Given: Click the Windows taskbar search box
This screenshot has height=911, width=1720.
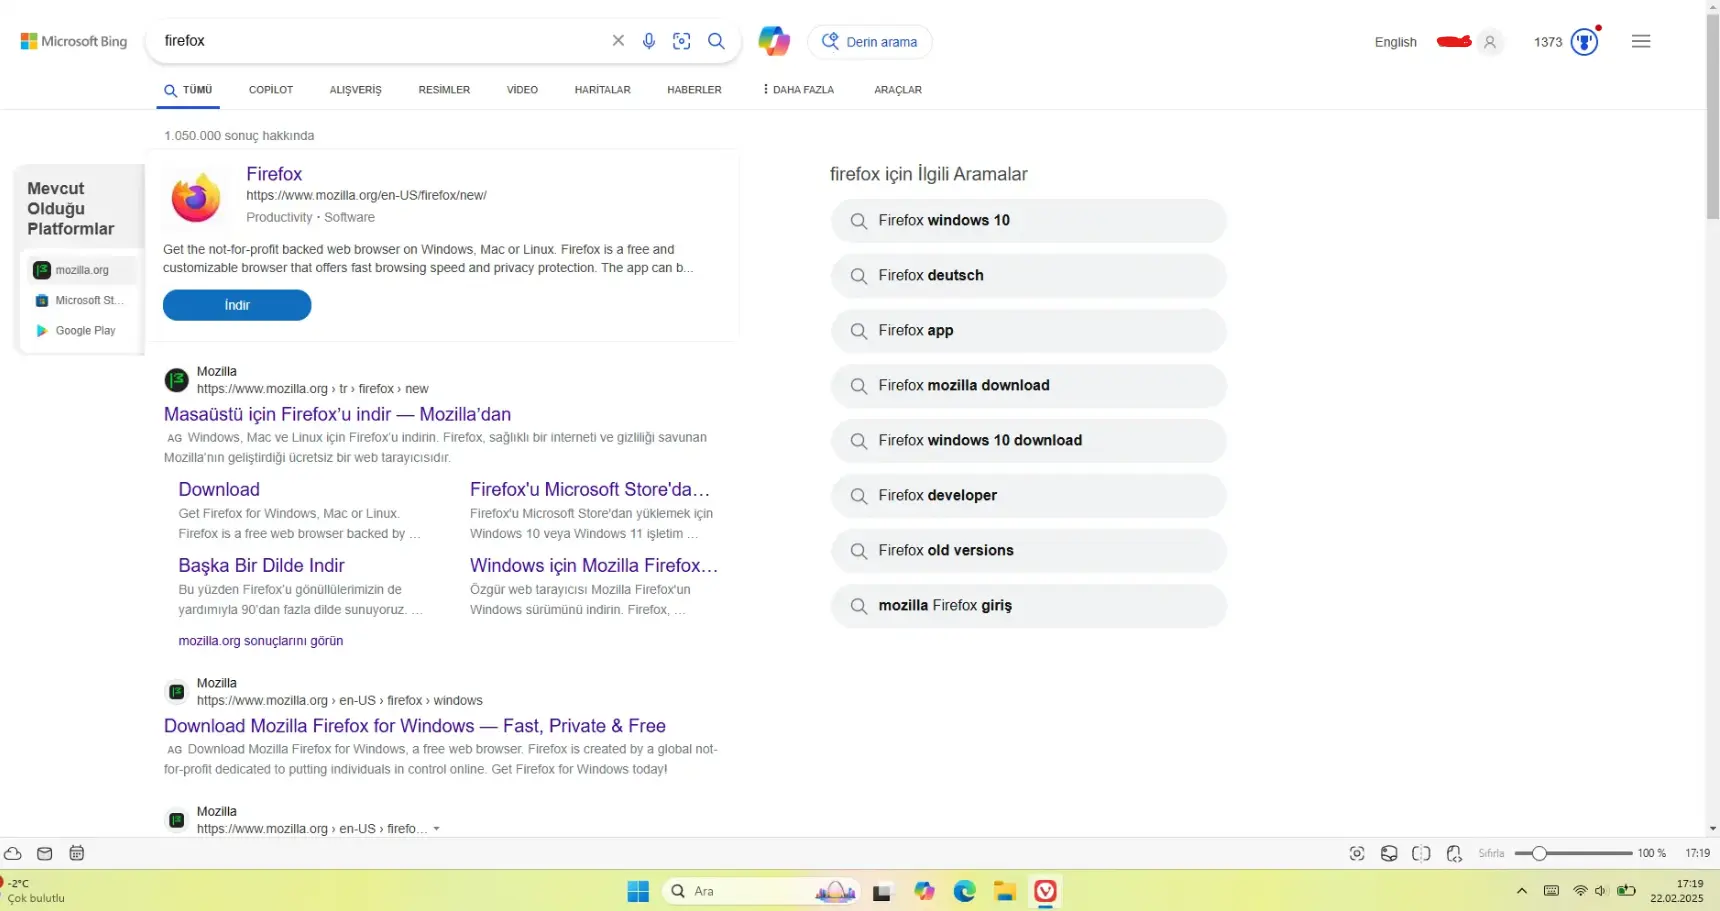Looking at the screenshot, I should click(x=762, y=891).
